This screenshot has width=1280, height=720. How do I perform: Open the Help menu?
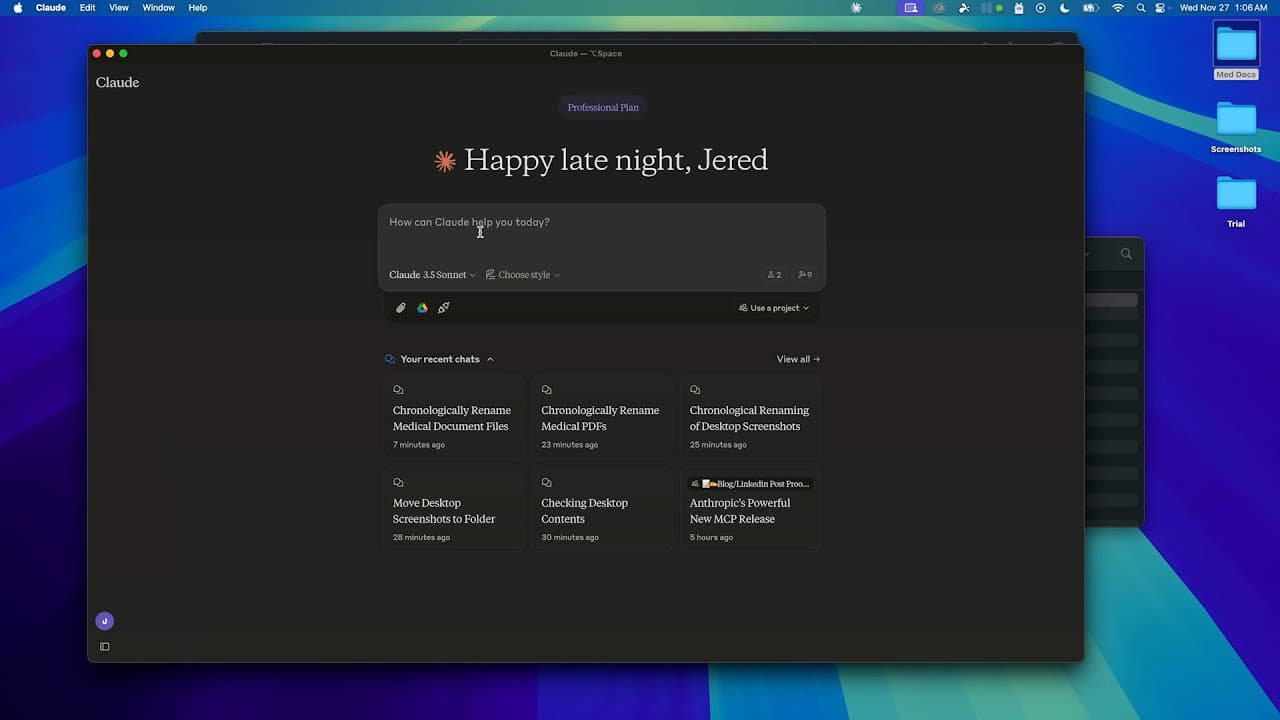click(x=198, y=8)
